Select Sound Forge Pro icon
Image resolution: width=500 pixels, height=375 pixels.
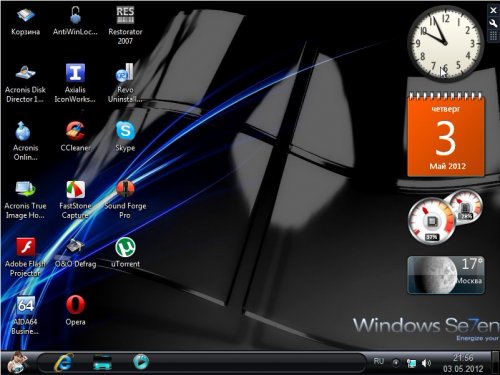(125, 199)
